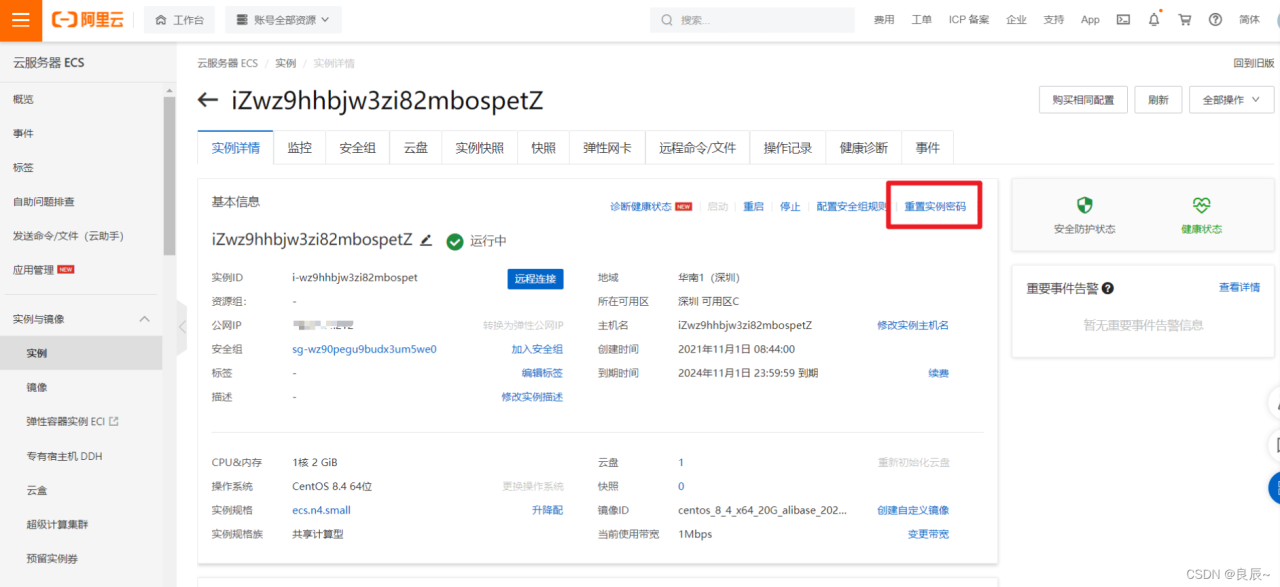This screenshot has height=587, width=1280.
Task: Switch to the 安全组 tab
Action: coord(357,148)
